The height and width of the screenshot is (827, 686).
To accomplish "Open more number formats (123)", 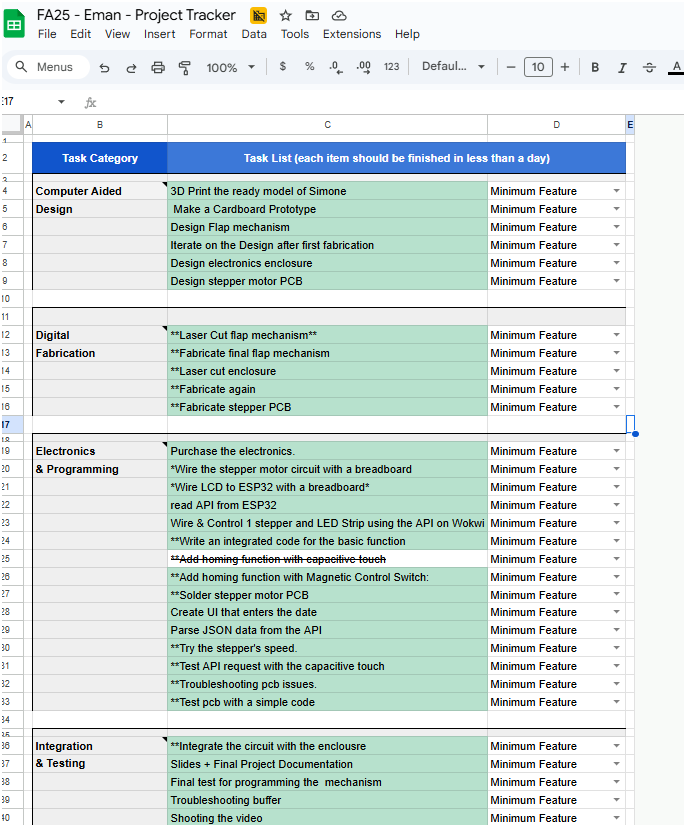I will pyautogui.click(x=391, y=66).
